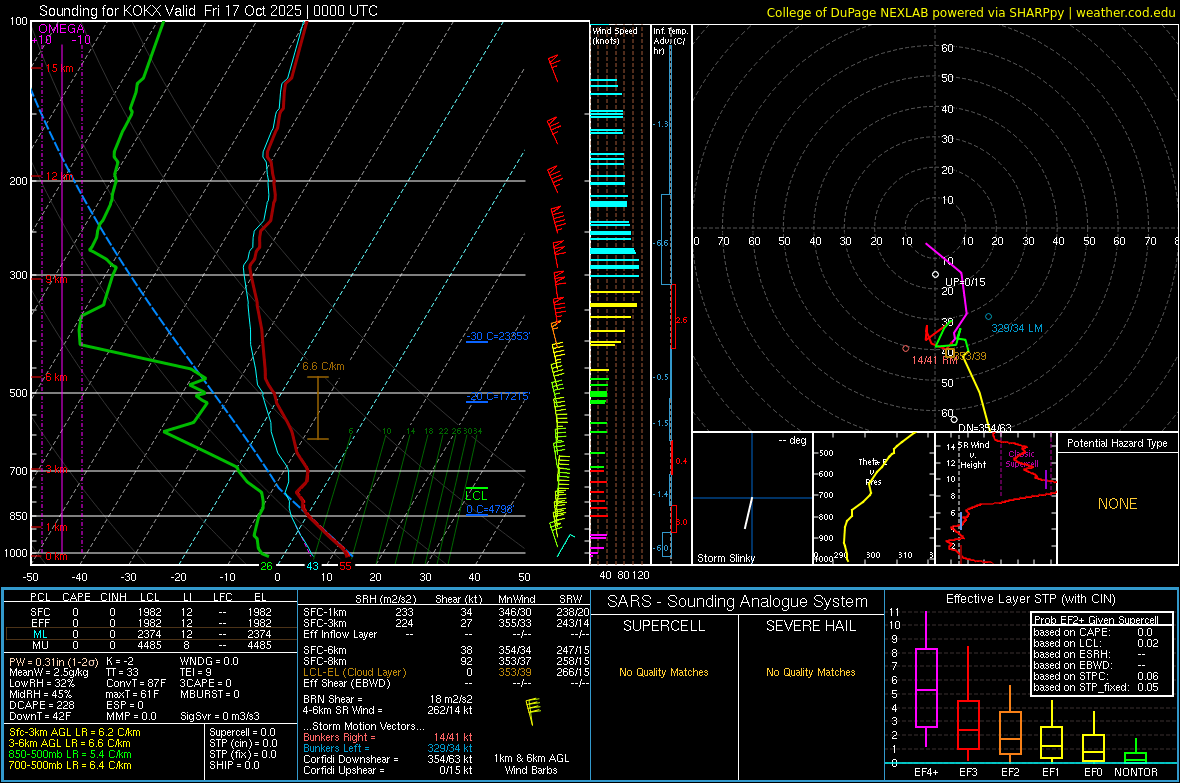Click the SigSvr = 0 m3/s3 value
Screen dimensions: 1180x783
point(220,716)
